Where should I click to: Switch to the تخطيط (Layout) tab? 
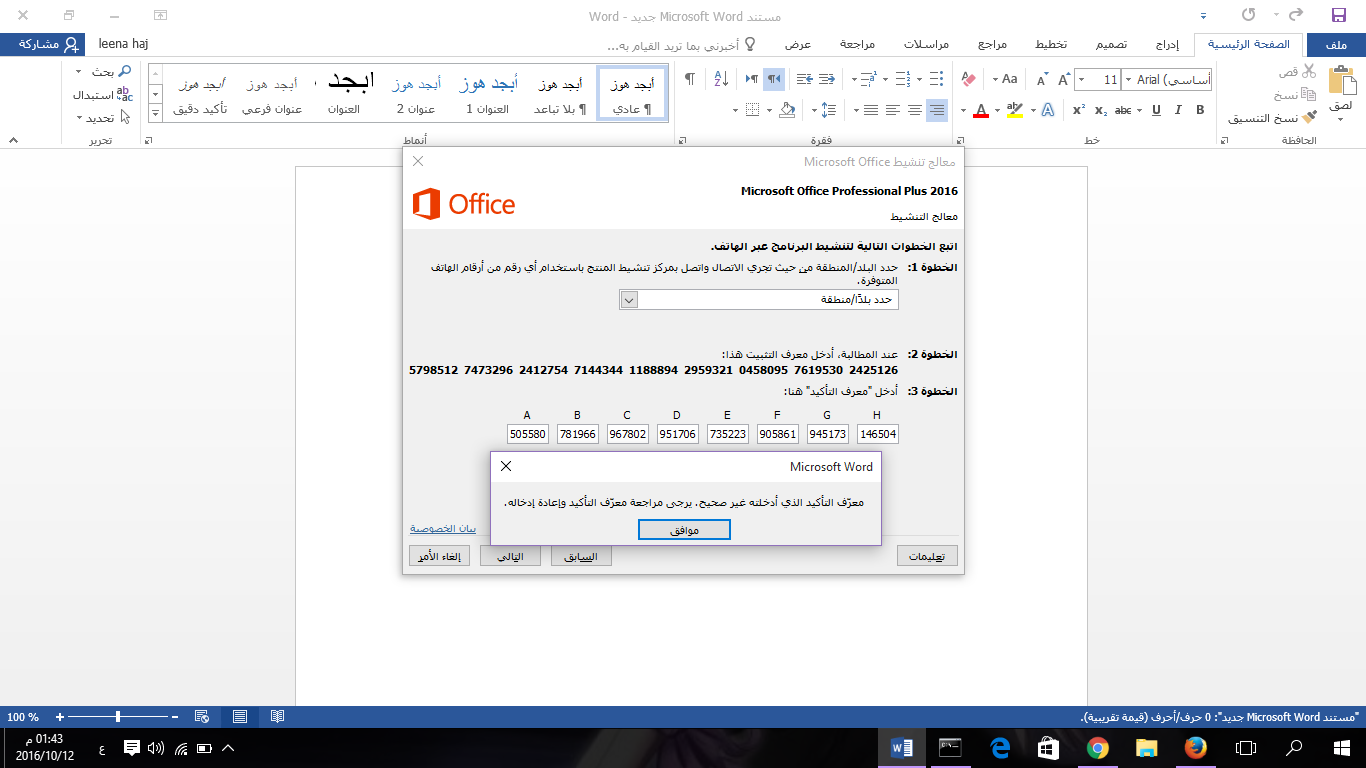1050,45
